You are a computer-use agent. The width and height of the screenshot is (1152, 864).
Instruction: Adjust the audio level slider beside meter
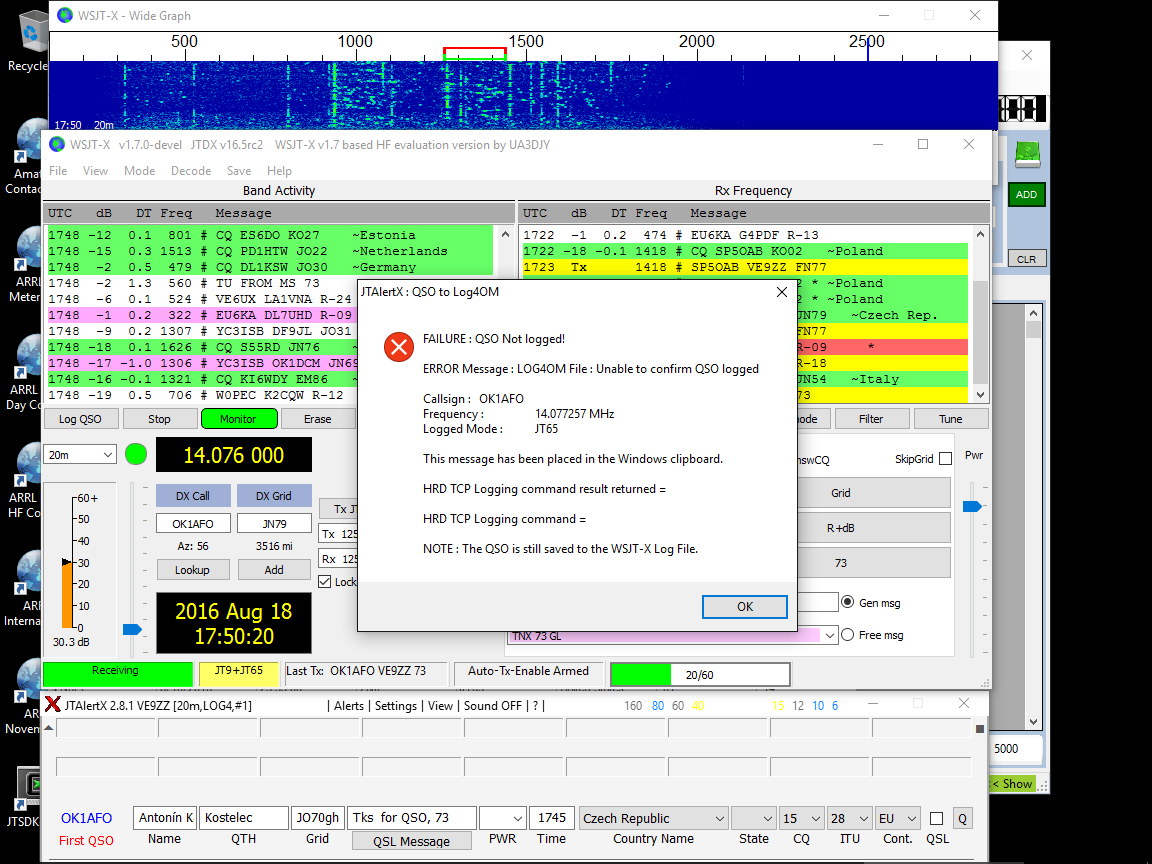(132, 629)
